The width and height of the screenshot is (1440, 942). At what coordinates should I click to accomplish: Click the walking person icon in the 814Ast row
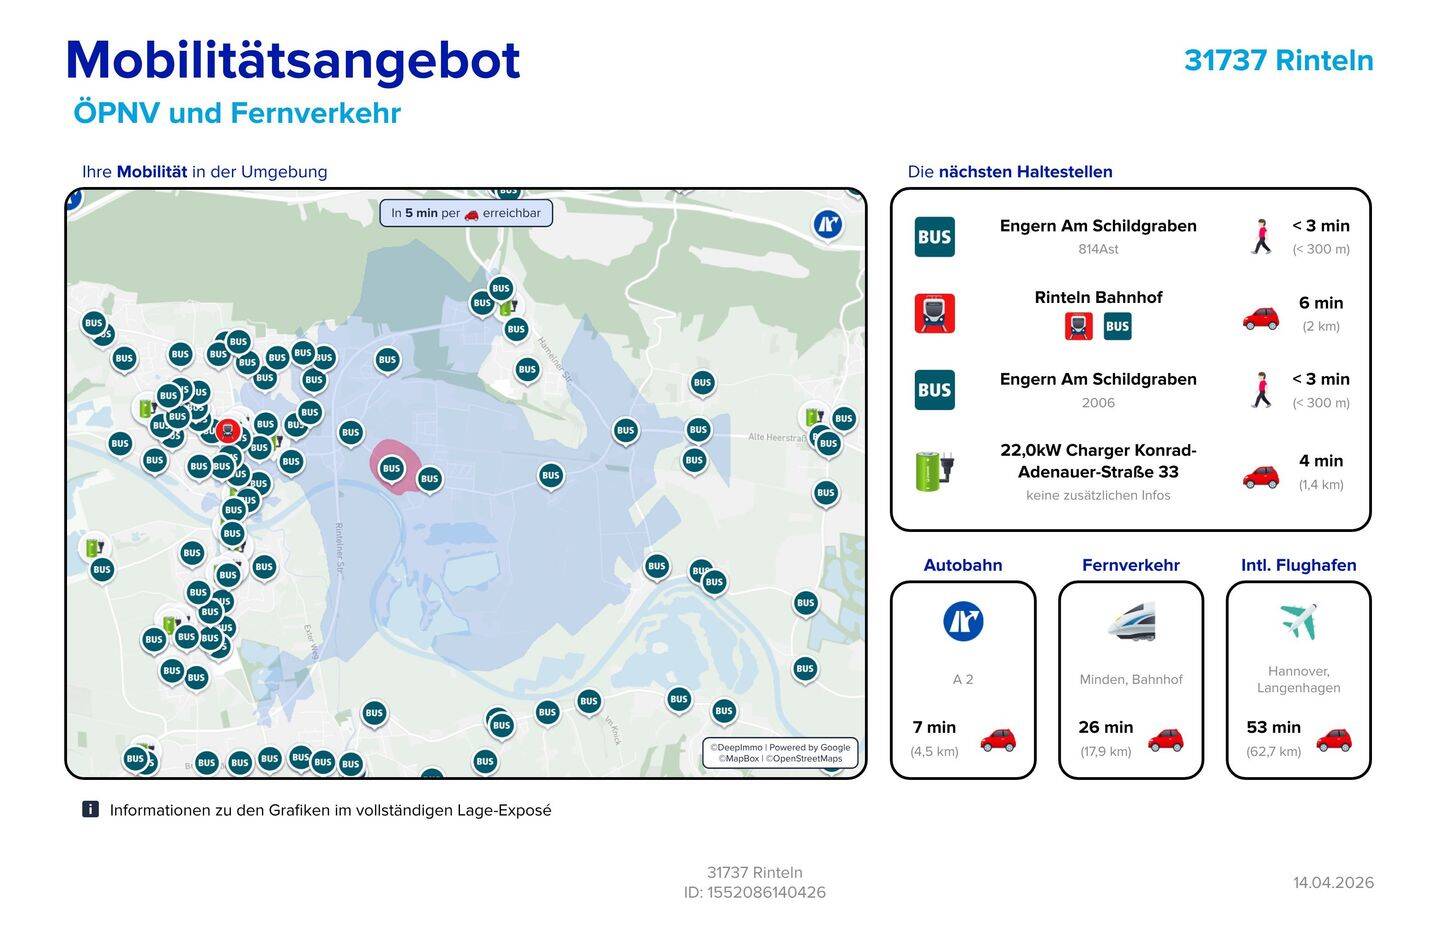1261,237
